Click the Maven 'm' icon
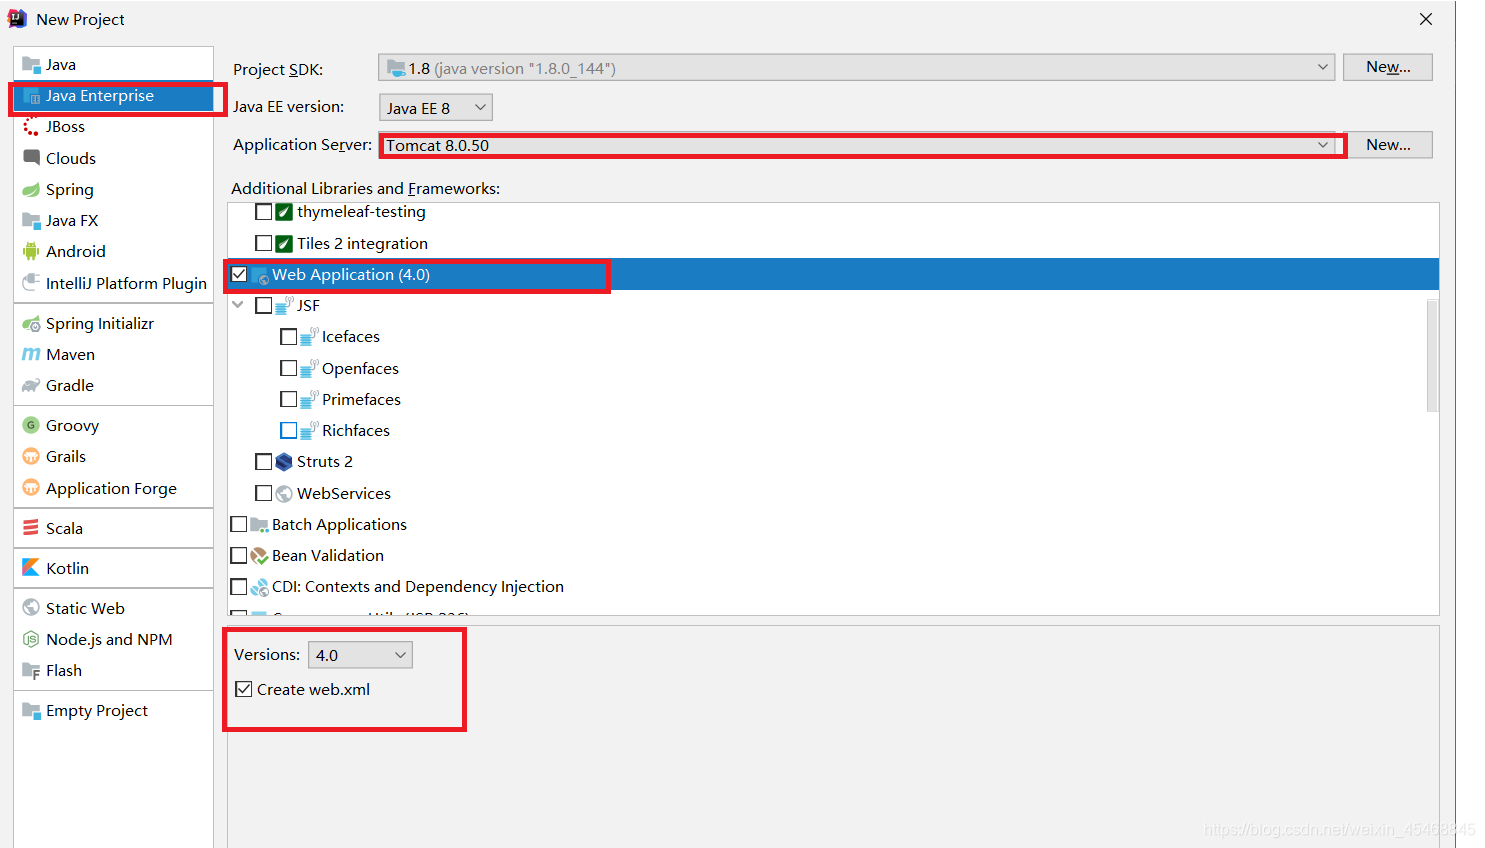1485x848 pixels. point(31,355)
